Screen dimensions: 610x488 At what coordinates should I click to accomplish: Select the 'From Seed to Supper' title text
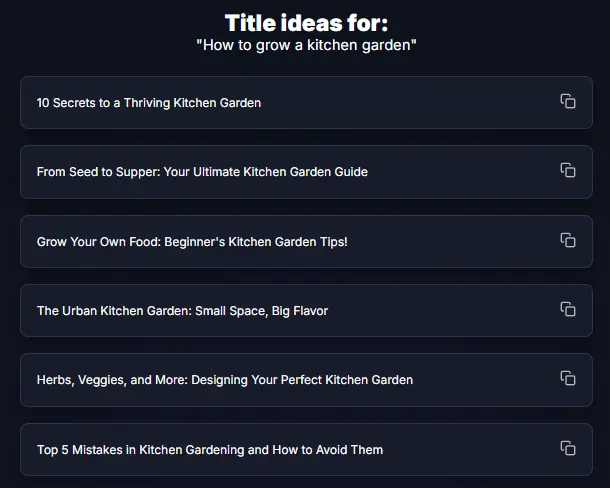pyautogui.click(x=202, y=172)
